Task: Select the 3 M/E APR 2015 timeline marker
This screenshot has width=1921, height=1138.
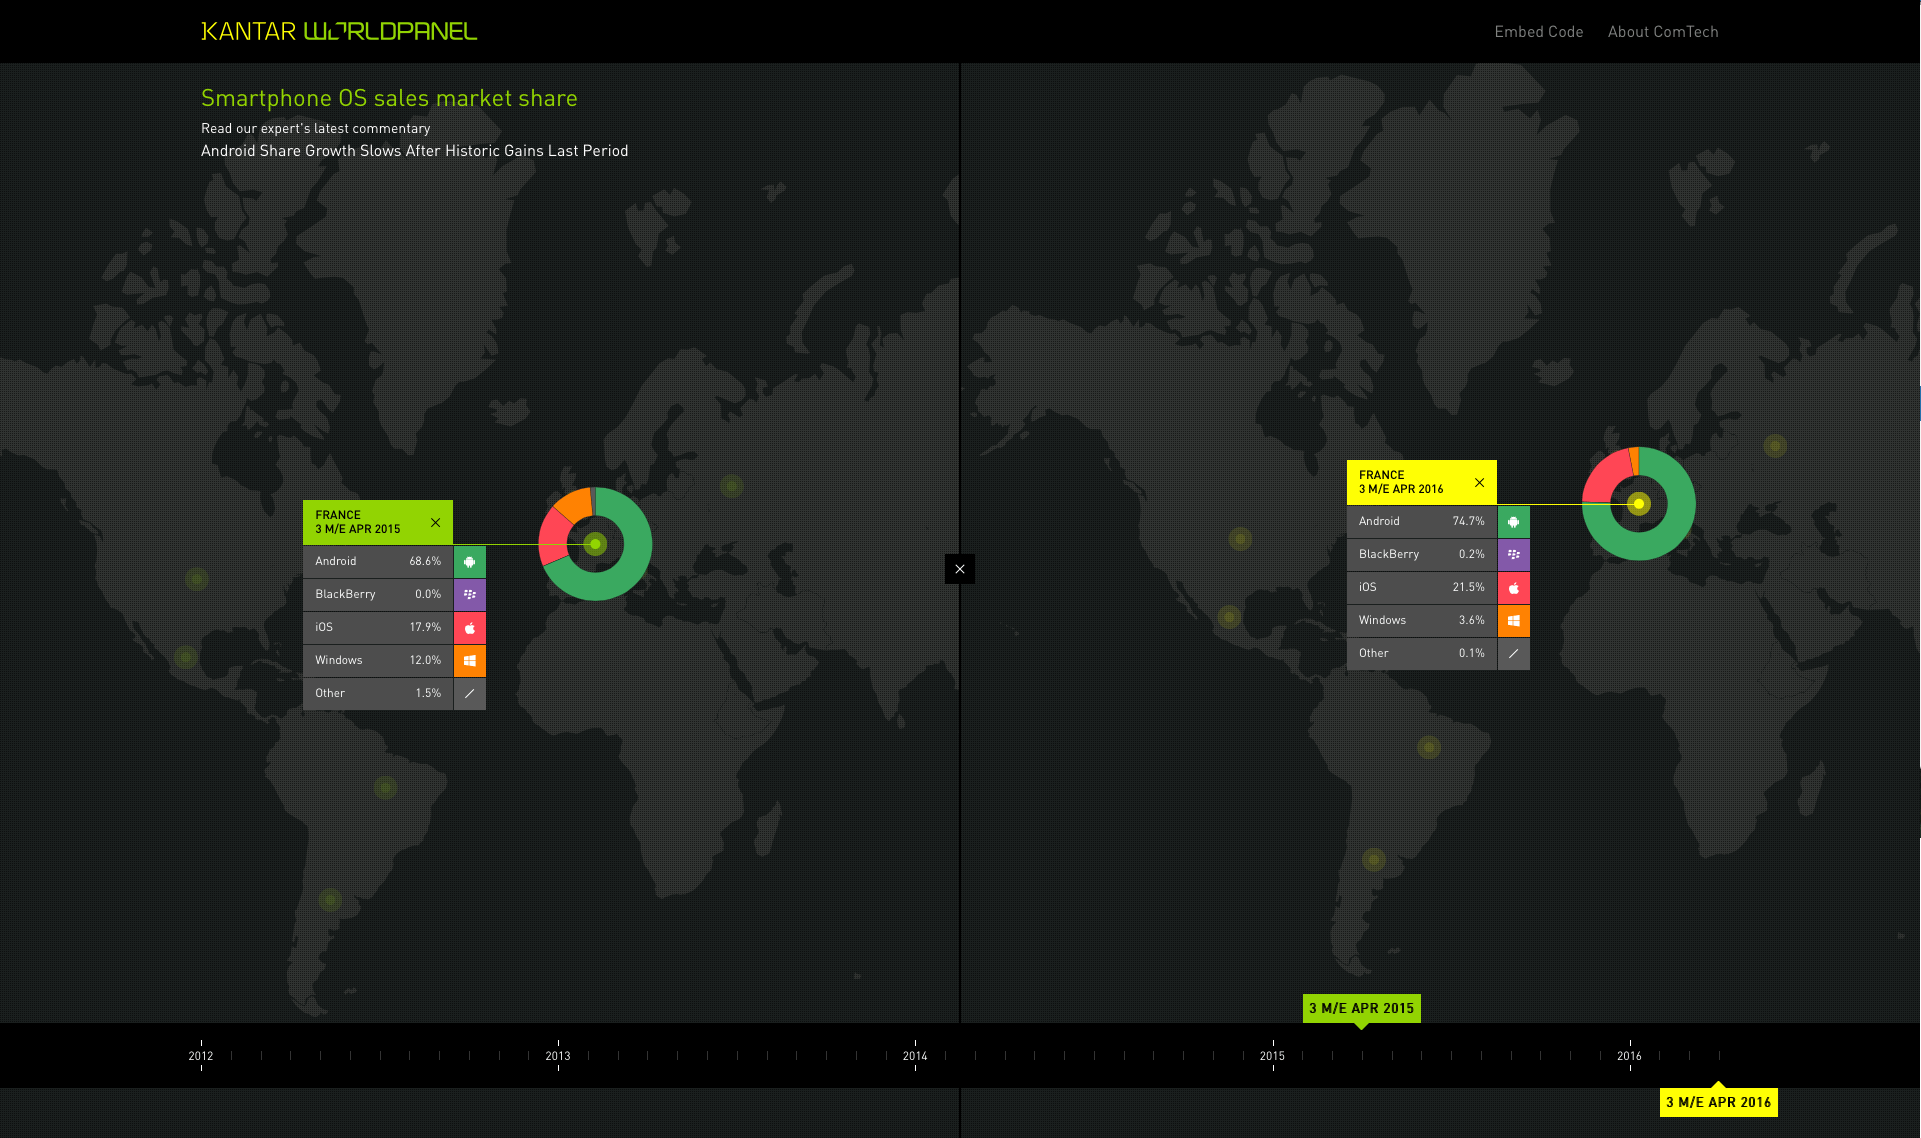Action: (x=1361, y=1008)
